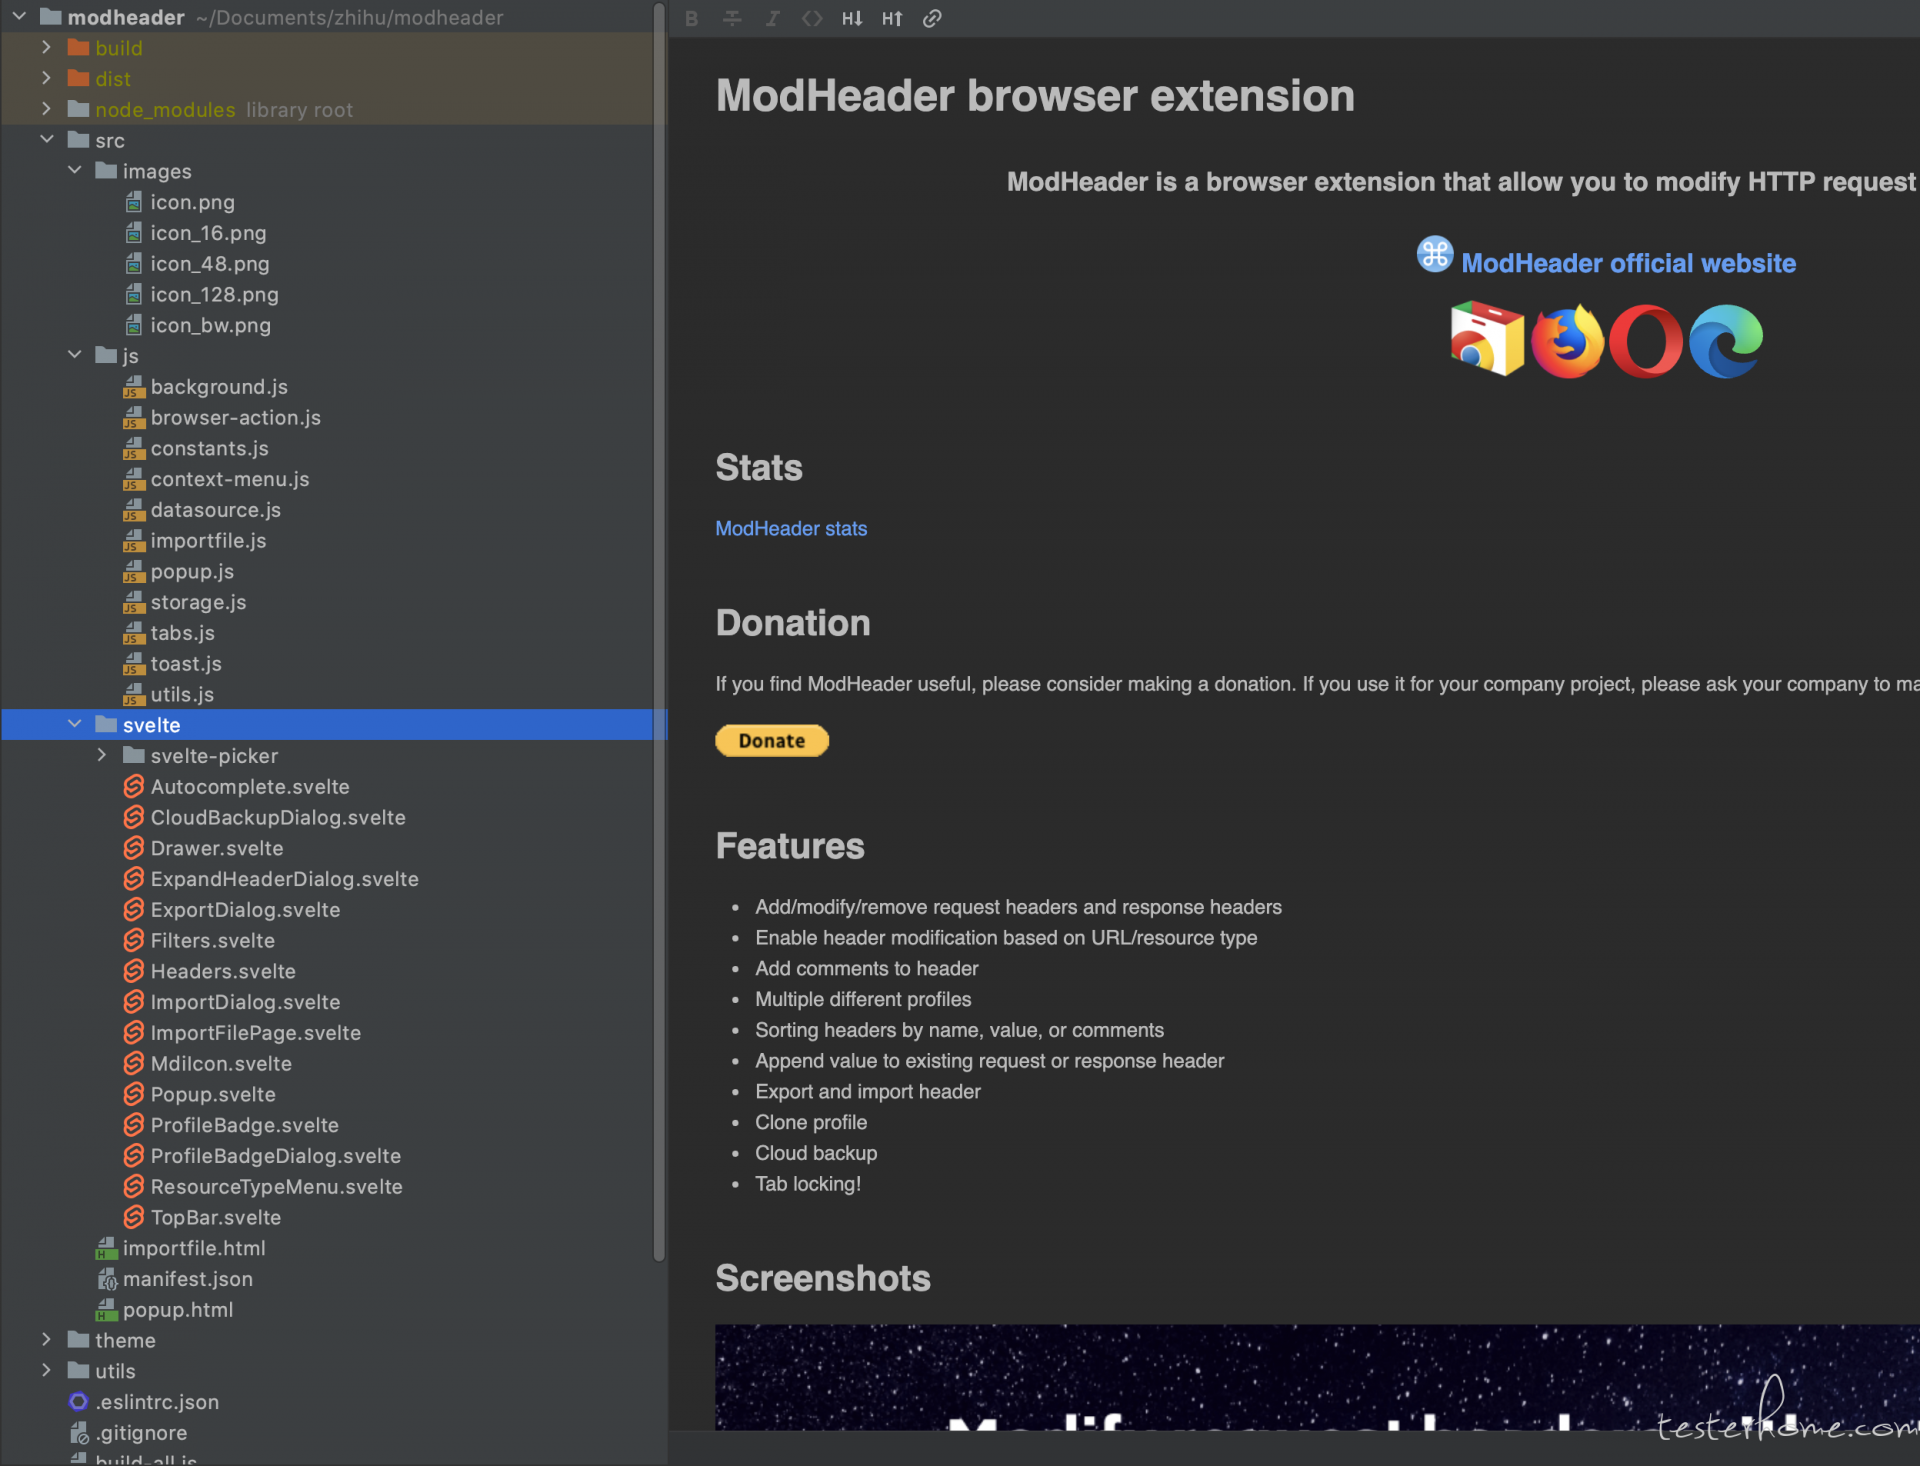Collapse the js folder

tap(74, 355)
